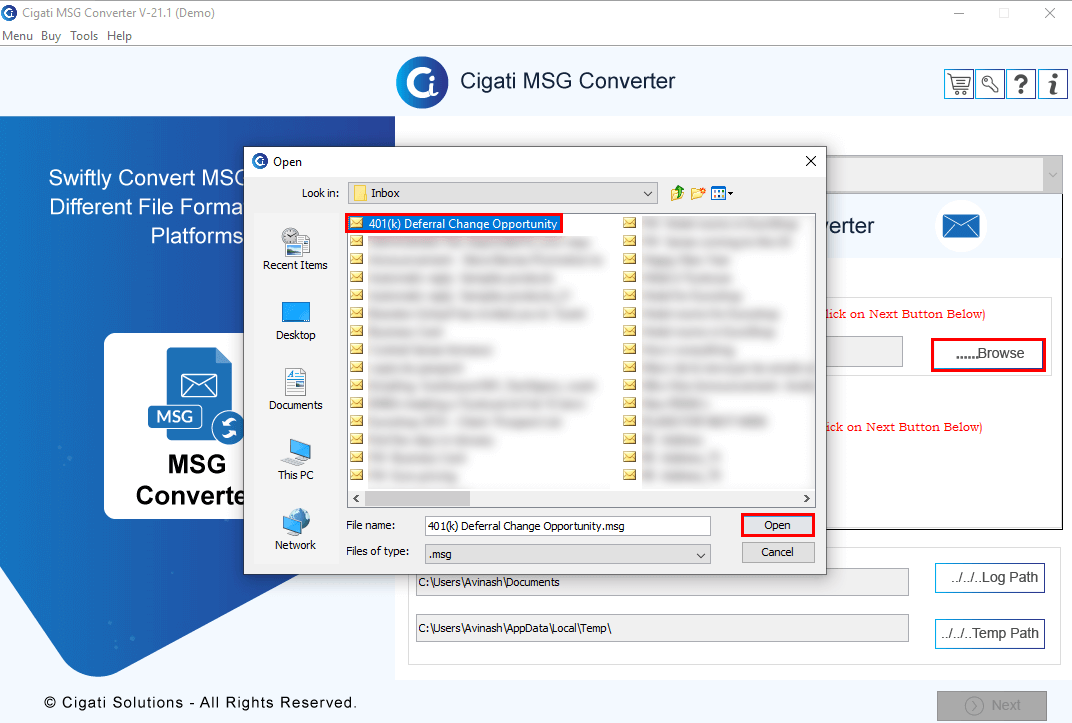Viewport: 1072px width, 723px height.
Task: Expand the dropdown behind the dialog's top right
Action: pyautogui.click(x=1053, y=175)
